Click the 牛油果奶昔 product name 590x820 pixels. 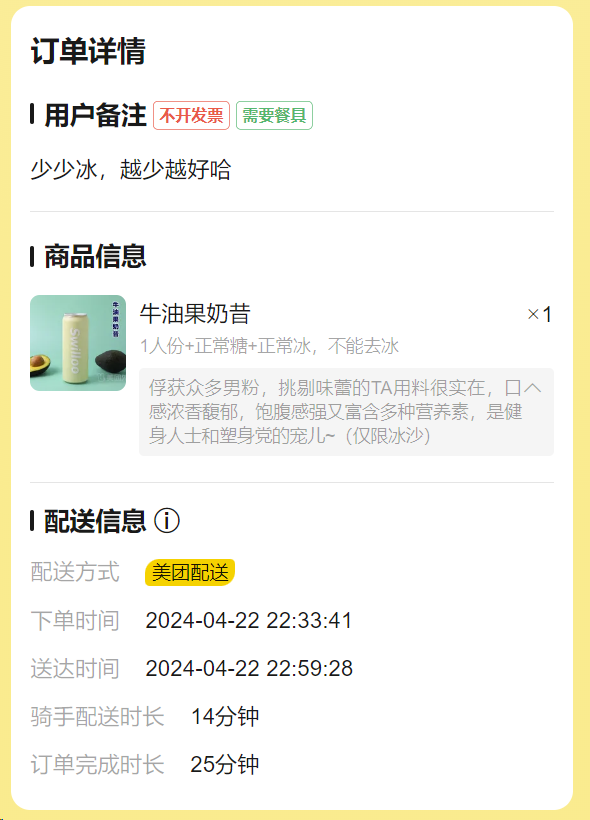tap(195, 314)
